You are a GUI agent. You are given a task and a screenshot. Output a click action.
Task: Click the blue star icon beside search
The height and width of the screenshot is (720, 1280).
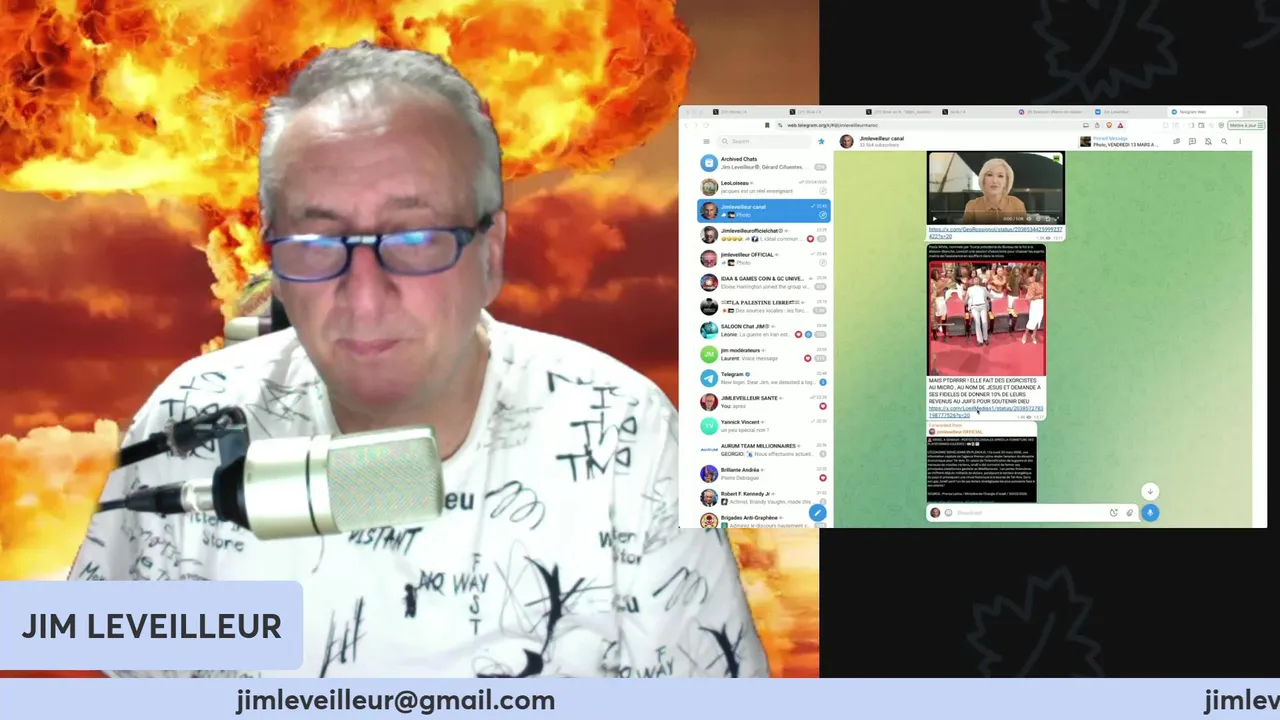pos(821,141)
